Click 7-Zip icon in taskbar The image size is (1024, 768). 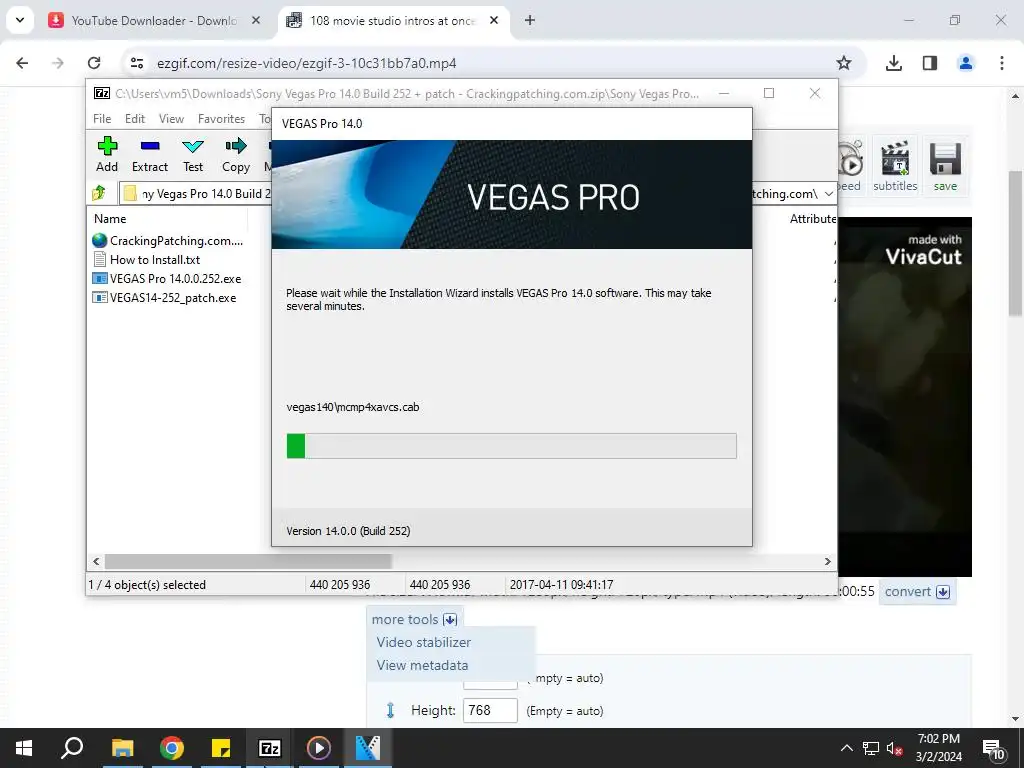(270, 748)
